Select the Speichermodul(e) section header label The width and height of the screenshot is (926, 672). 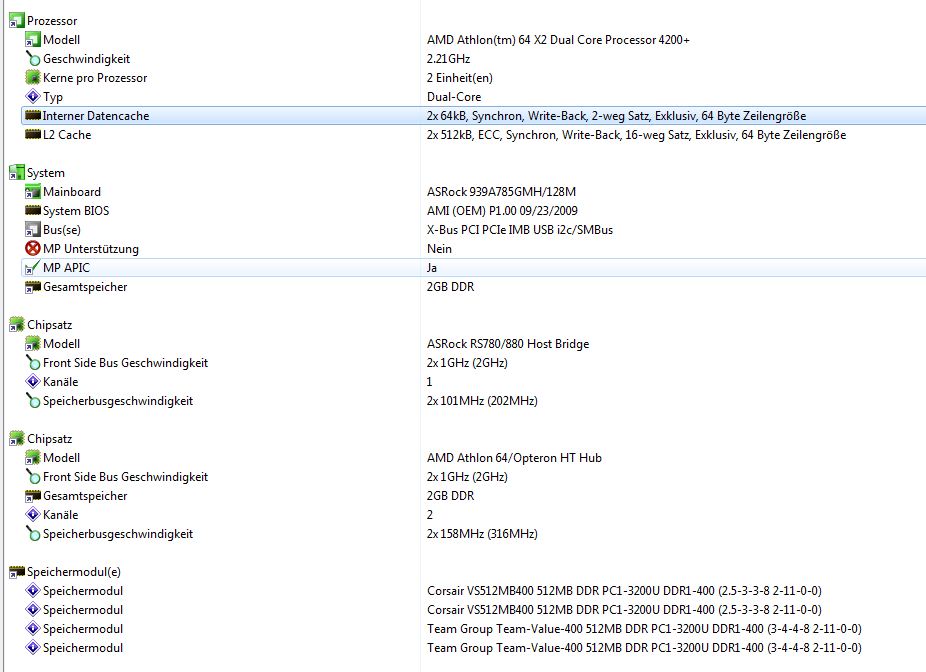pos(75,572)
